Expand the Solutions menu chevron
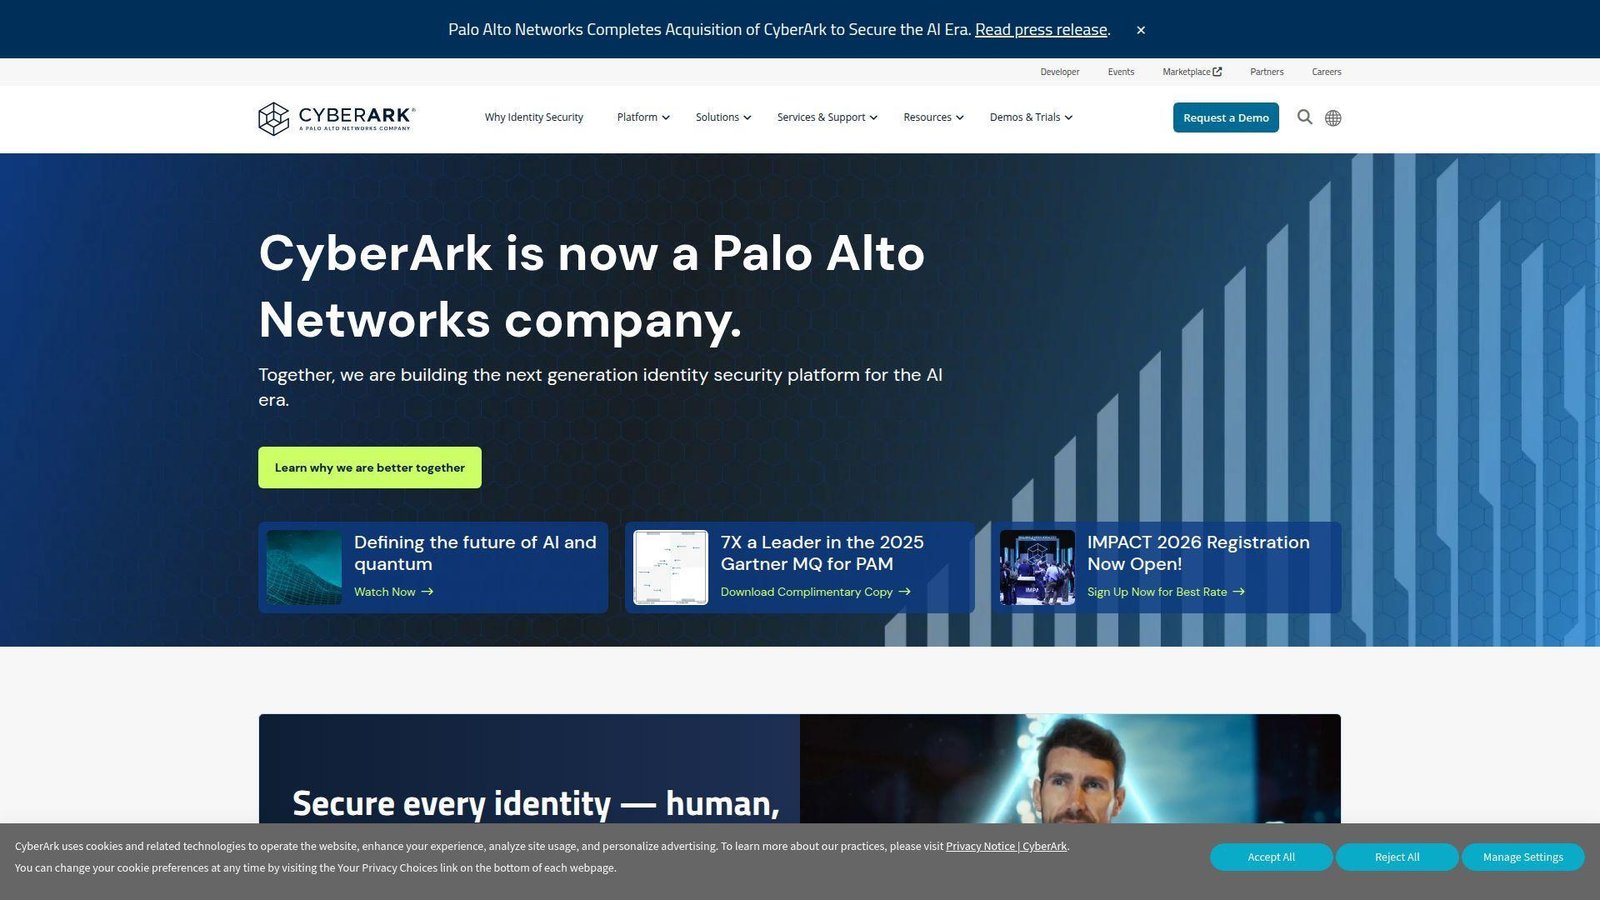The height and width of the screenshot is (900, 1600). click(x=747, y=118)
